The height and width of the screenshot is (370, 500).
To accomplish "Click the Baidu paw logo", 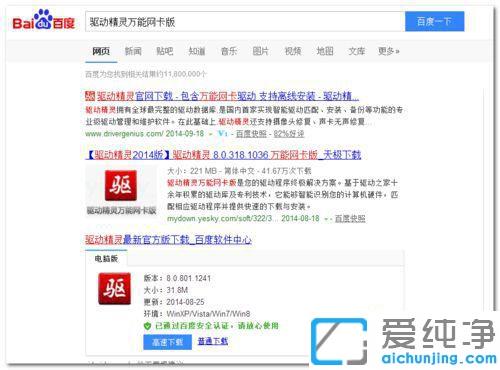I will pyautogui.click(x=44, y=20).
